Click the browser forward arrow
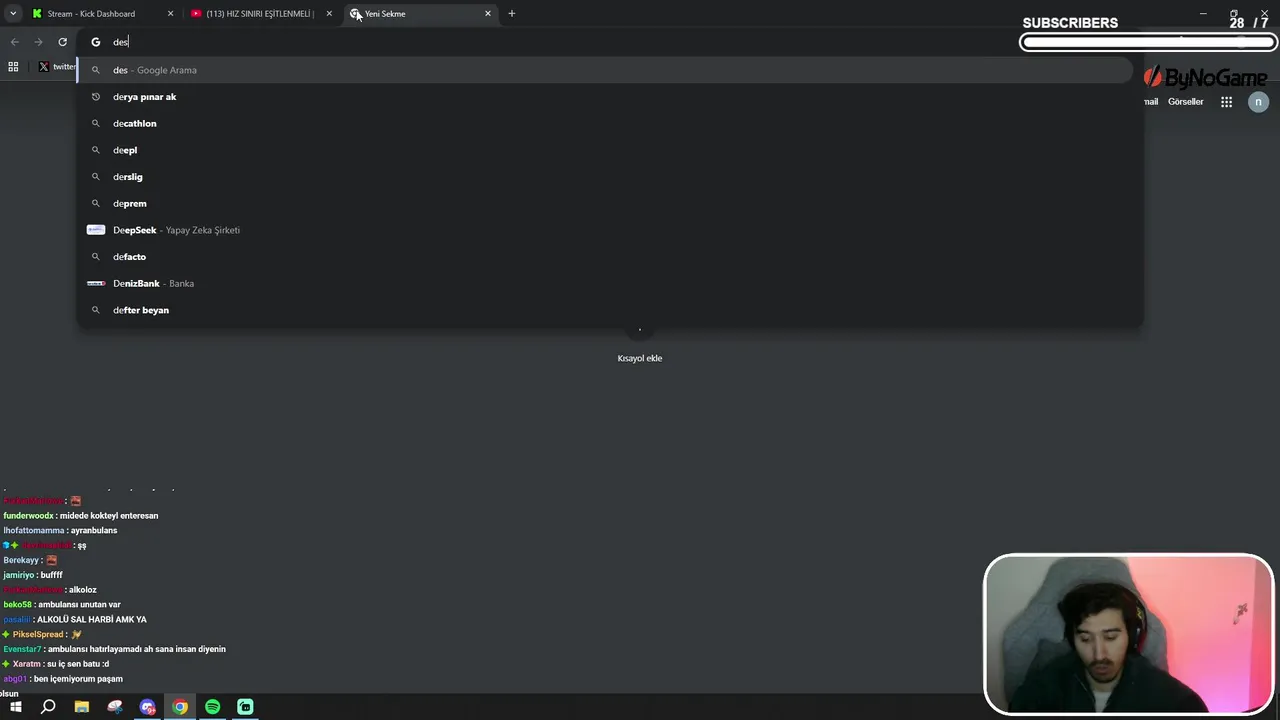Viewport: 1280px width, 720px height. 38,42
